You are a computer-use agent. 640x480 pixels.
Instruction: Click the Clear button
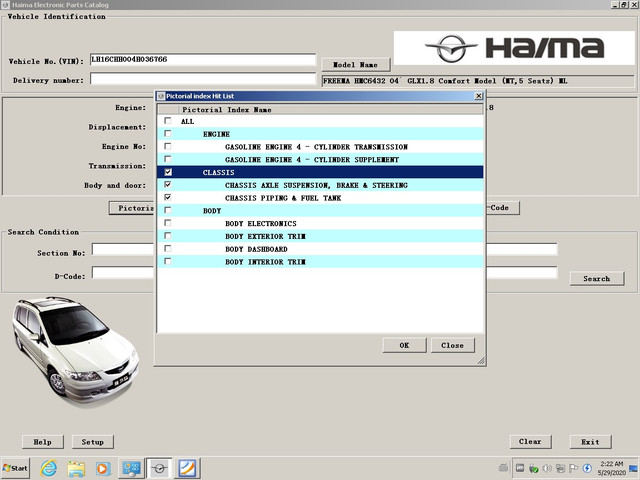[x=530, y=442]
